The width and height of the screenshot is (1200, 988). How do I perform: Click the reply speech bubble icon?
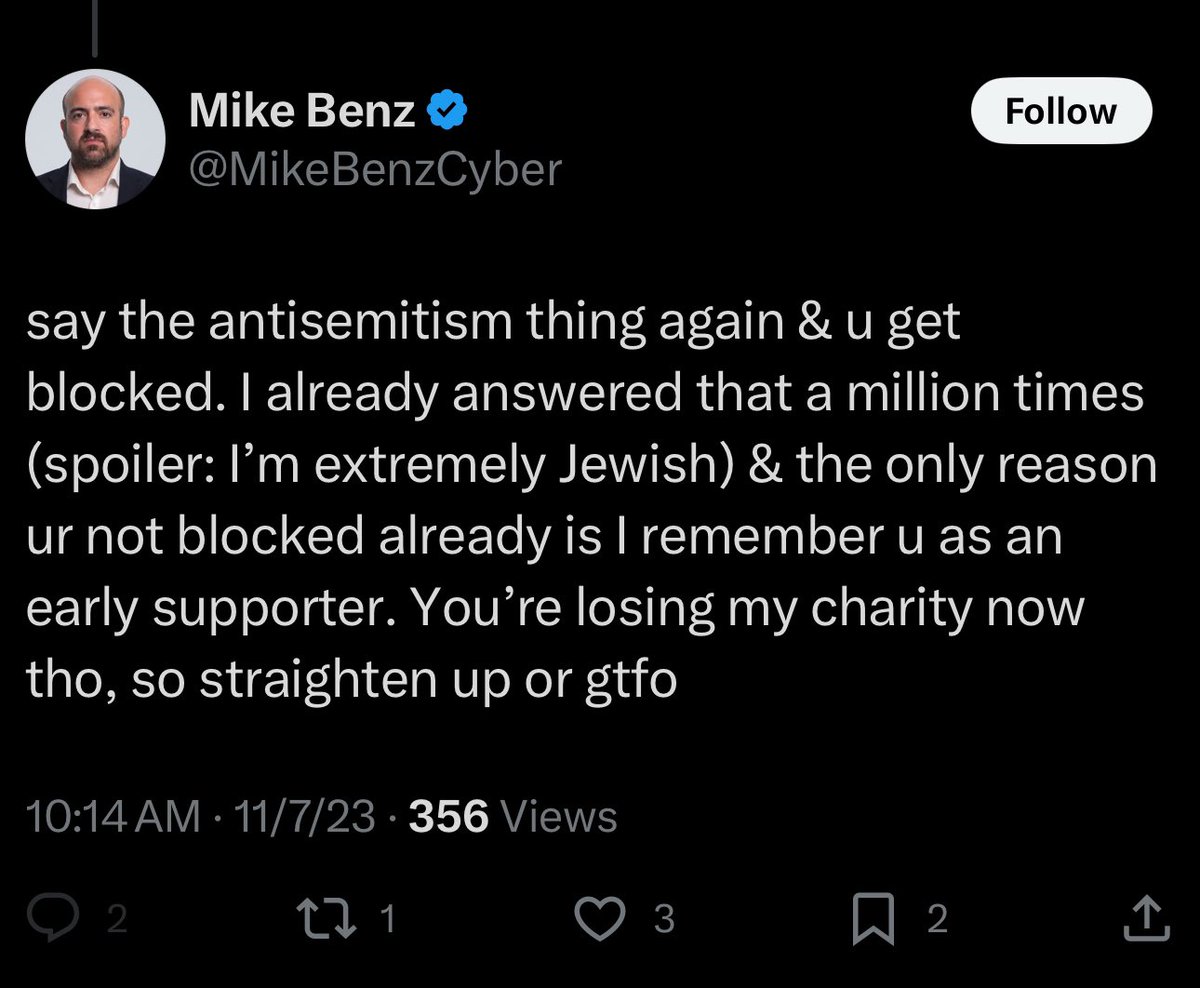click(x=74, y=917)
